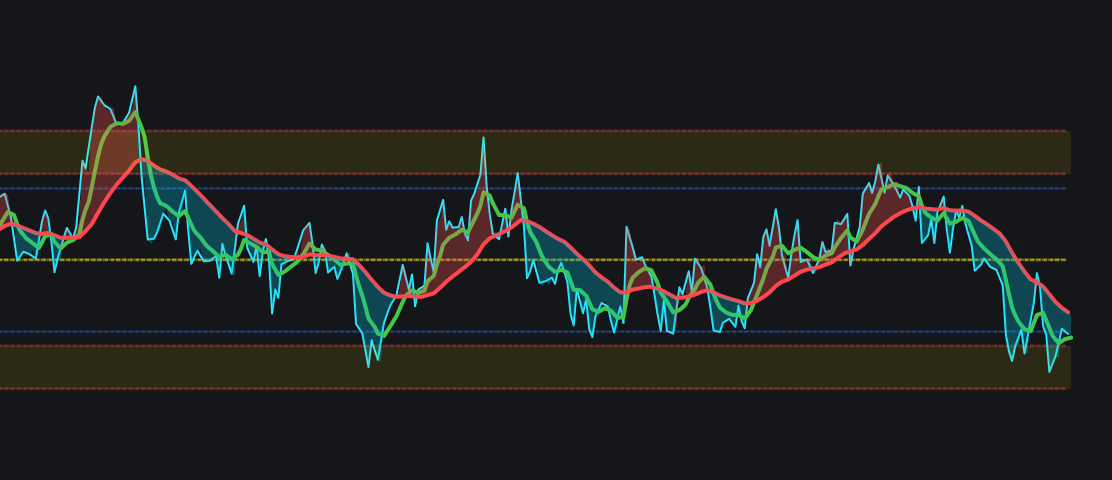Click the red line plateau on the right side
1112x480 pixels.
pos(930,208)
